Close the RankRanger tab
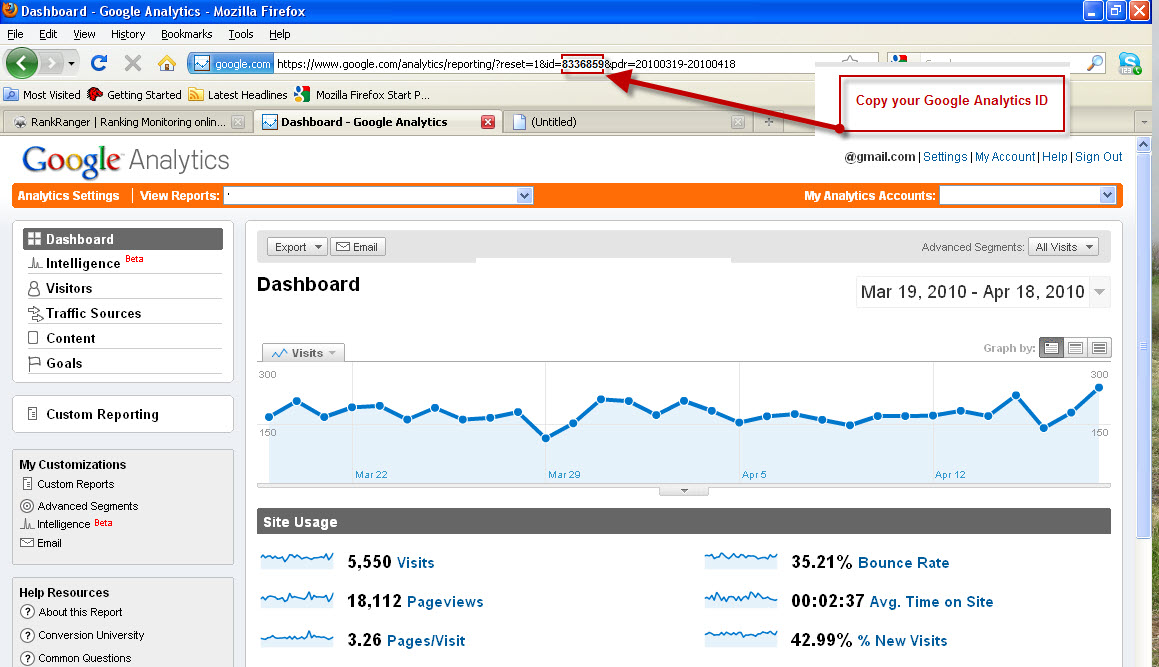 click(x=238, y=122)
